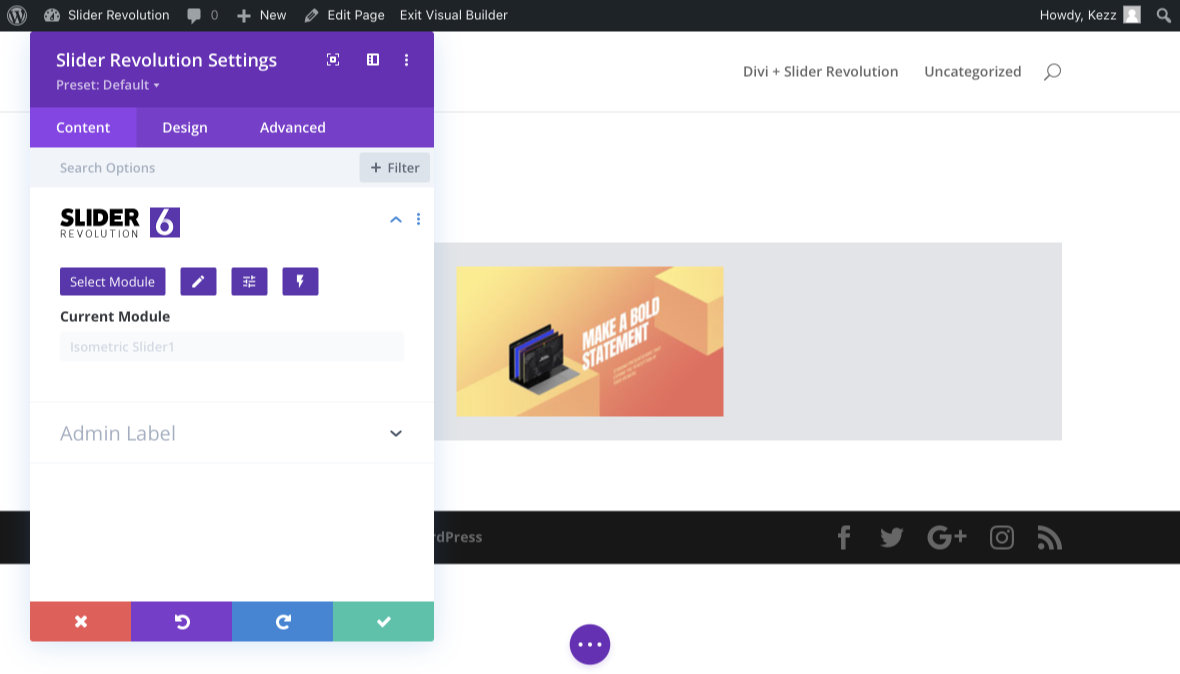Open the Filter options button
The image size is (1180, 674).
pos(394,167)
